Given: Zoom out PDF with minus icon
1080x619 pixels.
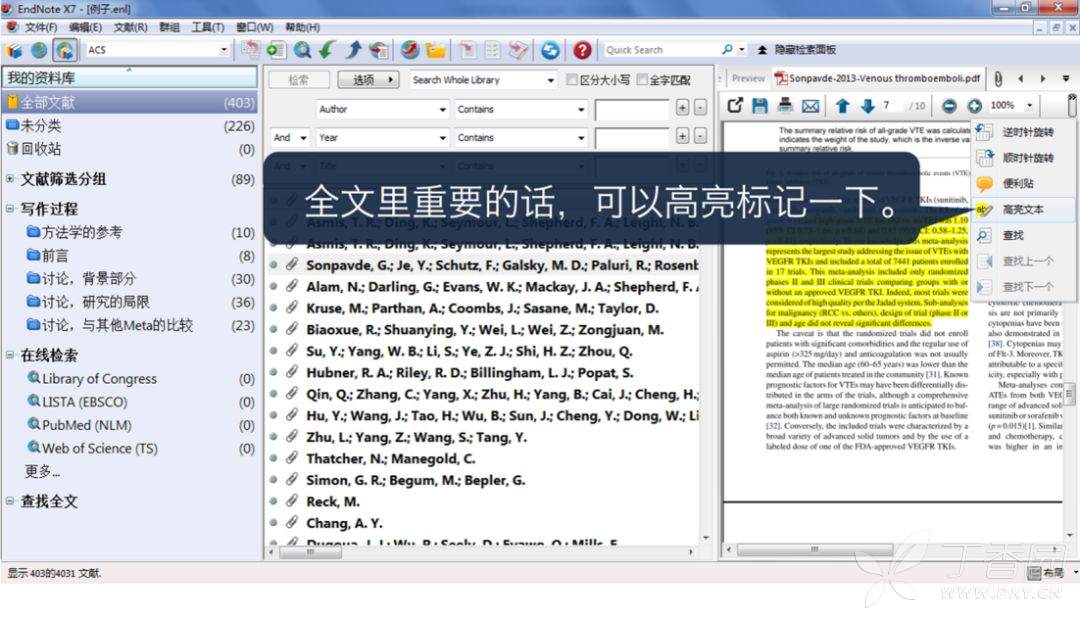Looking at the screenshot, I should click(x=949, y=105).
